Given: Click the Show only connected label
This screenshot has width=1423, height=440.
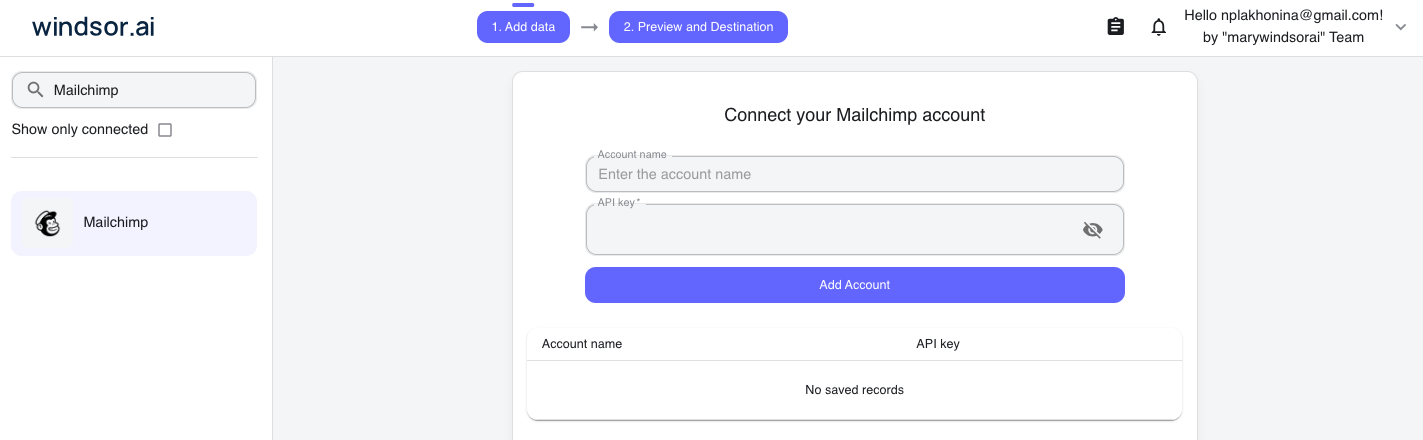Looking at the screenshot, I should pos(80,130).
